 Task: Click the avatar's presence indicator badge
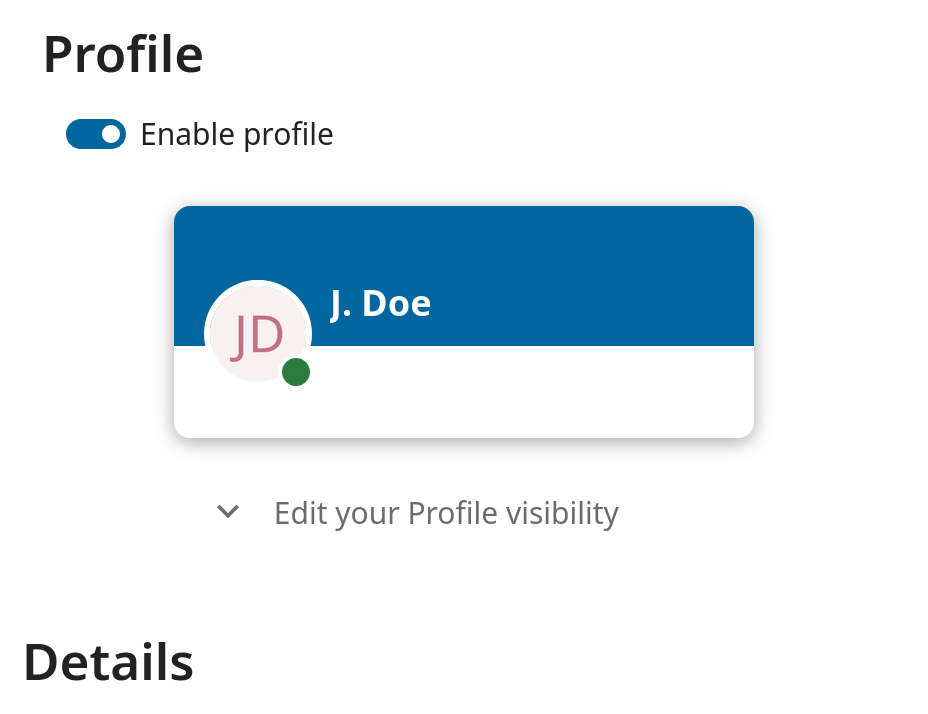(296, 372)
